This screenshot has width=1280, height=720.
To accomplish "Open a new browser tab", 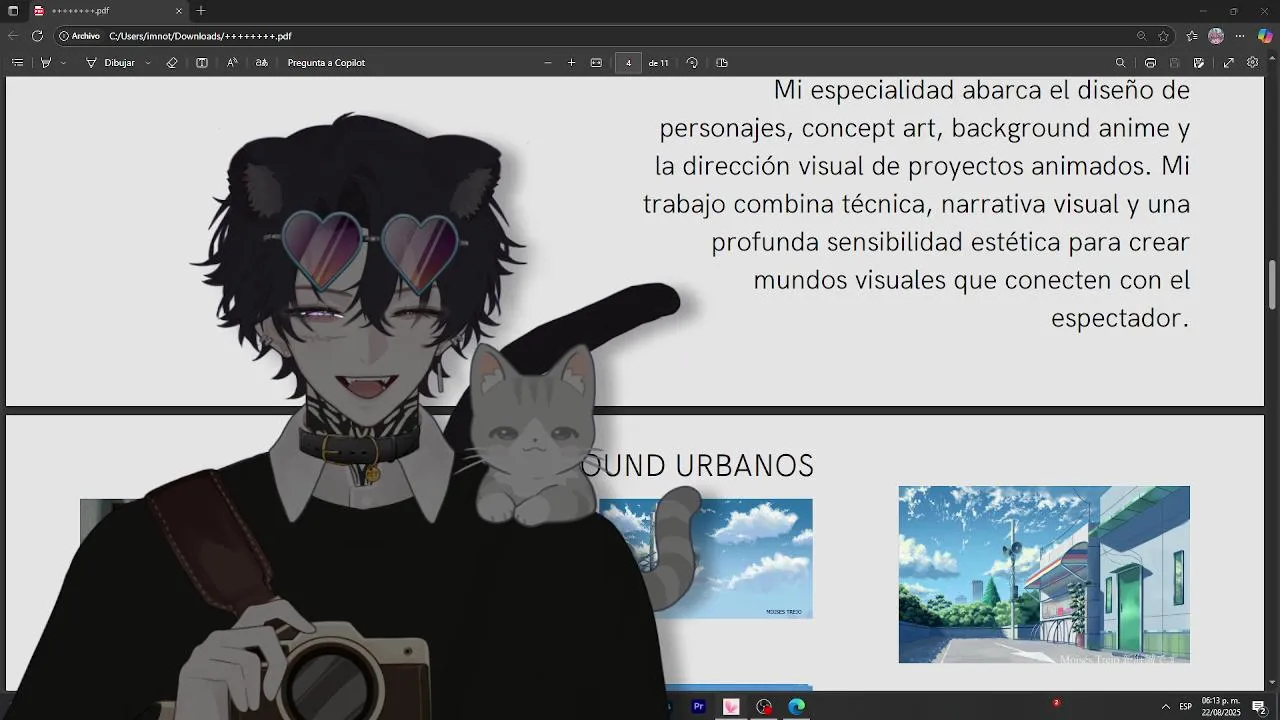I will point(201,11).
